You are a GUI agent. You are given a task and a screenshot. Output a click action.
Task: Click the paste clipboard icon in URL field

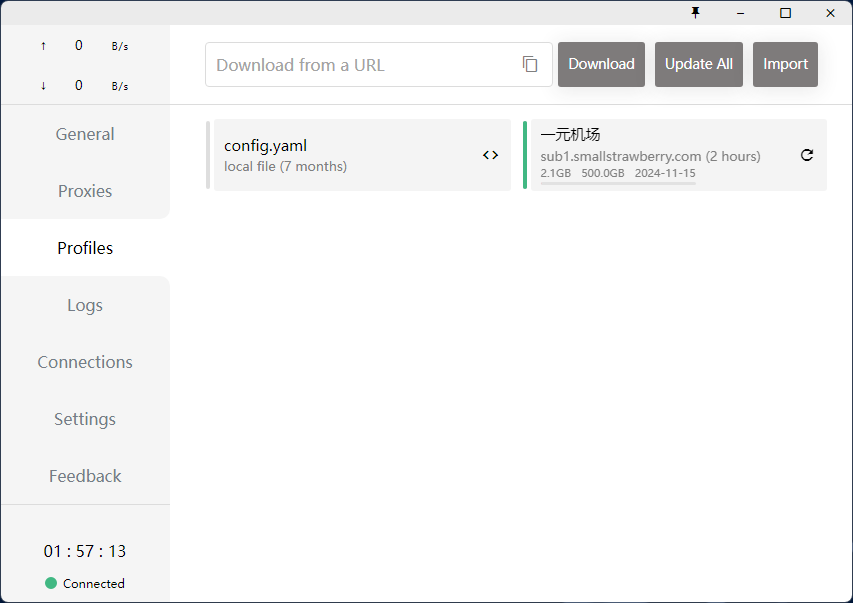pyautogui.click(x=530, y=65)
